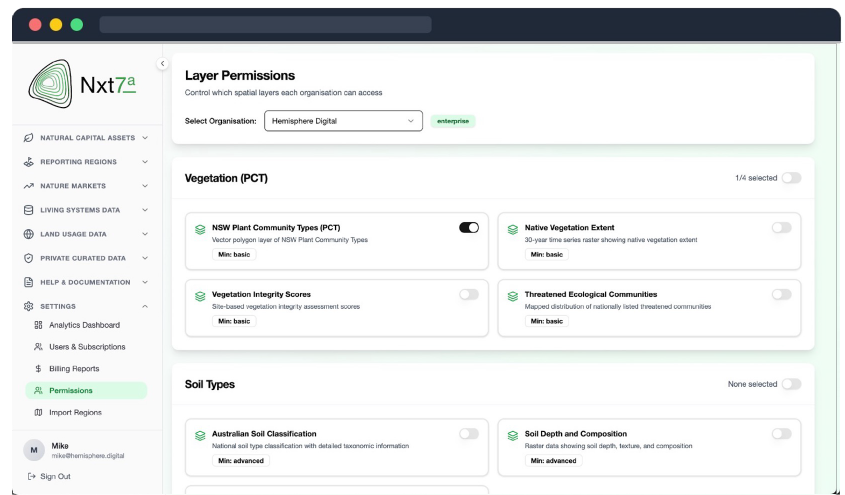Enable Australian Soil Classification layer
This screenshot has width=845, height=495.
(x=469, y=434)
